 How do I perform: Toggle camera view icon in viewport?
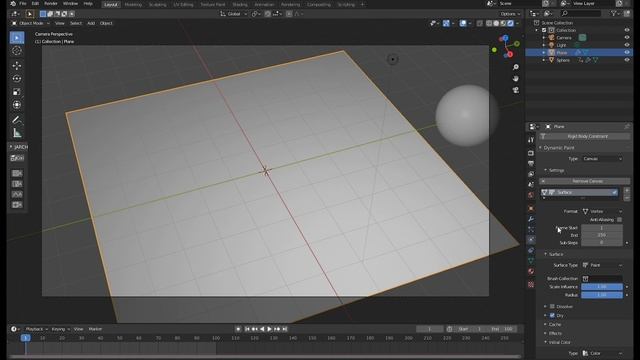[x=516, y=90]
